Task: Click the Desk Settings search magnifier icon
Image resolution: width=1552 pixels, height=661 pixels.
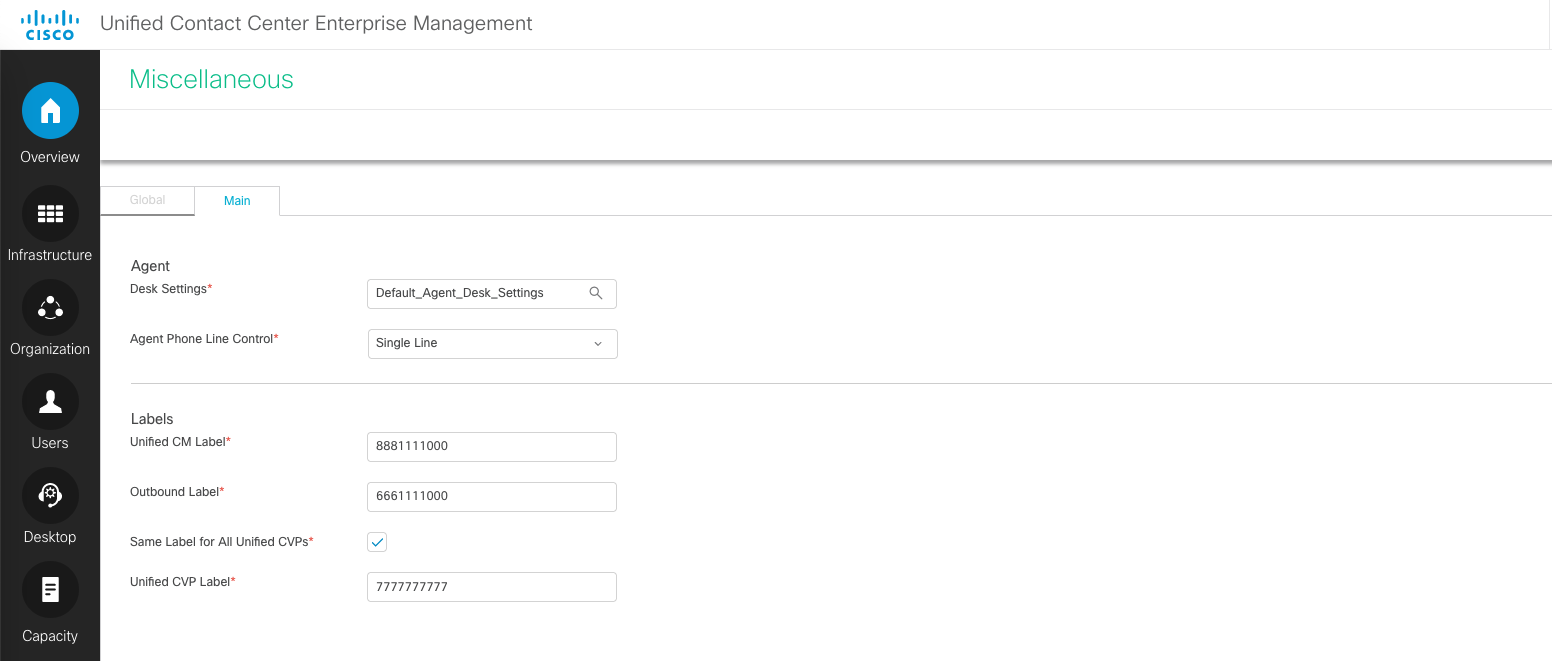Action: click(x=596, y=293)
